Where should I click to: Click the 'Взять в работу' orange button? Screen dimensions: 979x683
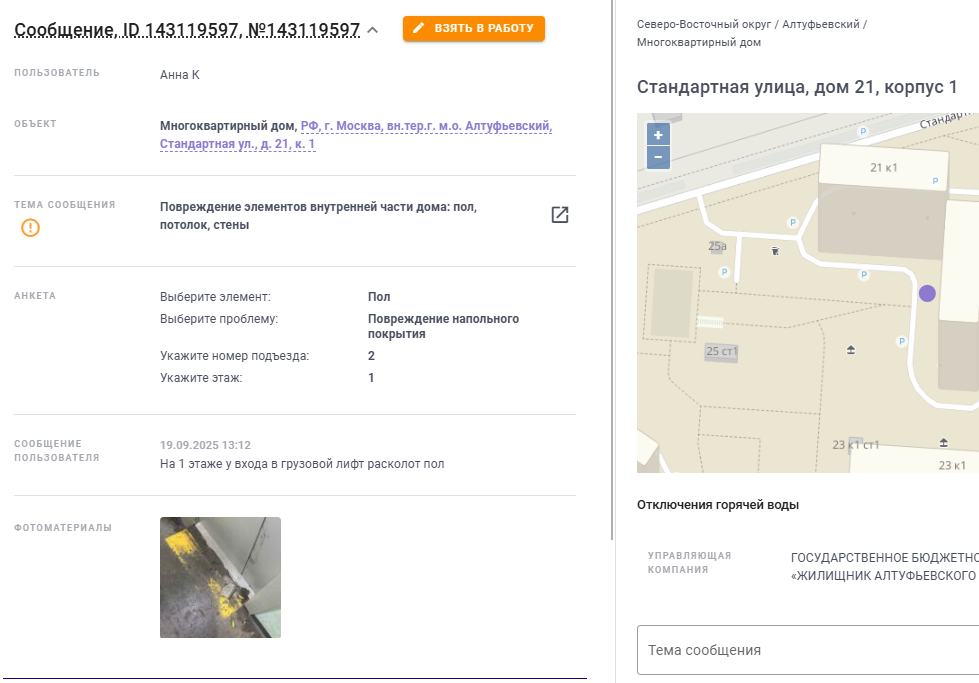coord(473,29)
